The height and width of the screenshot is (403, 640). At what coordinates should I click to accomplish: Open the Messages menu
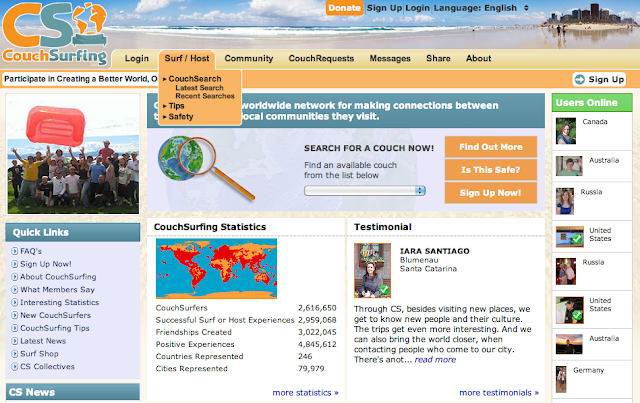[390, 58]
